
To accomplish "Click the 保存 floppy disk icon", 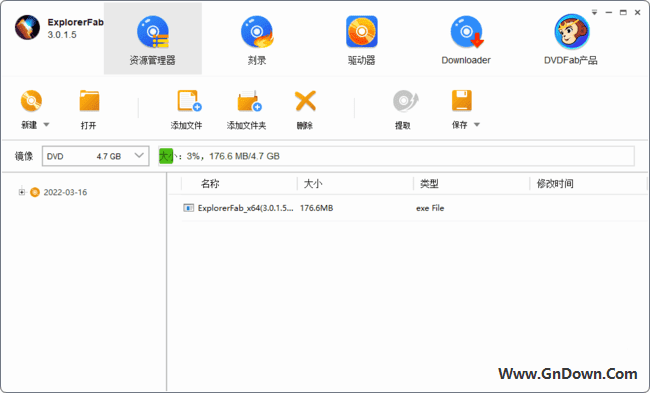I will 462,101.
